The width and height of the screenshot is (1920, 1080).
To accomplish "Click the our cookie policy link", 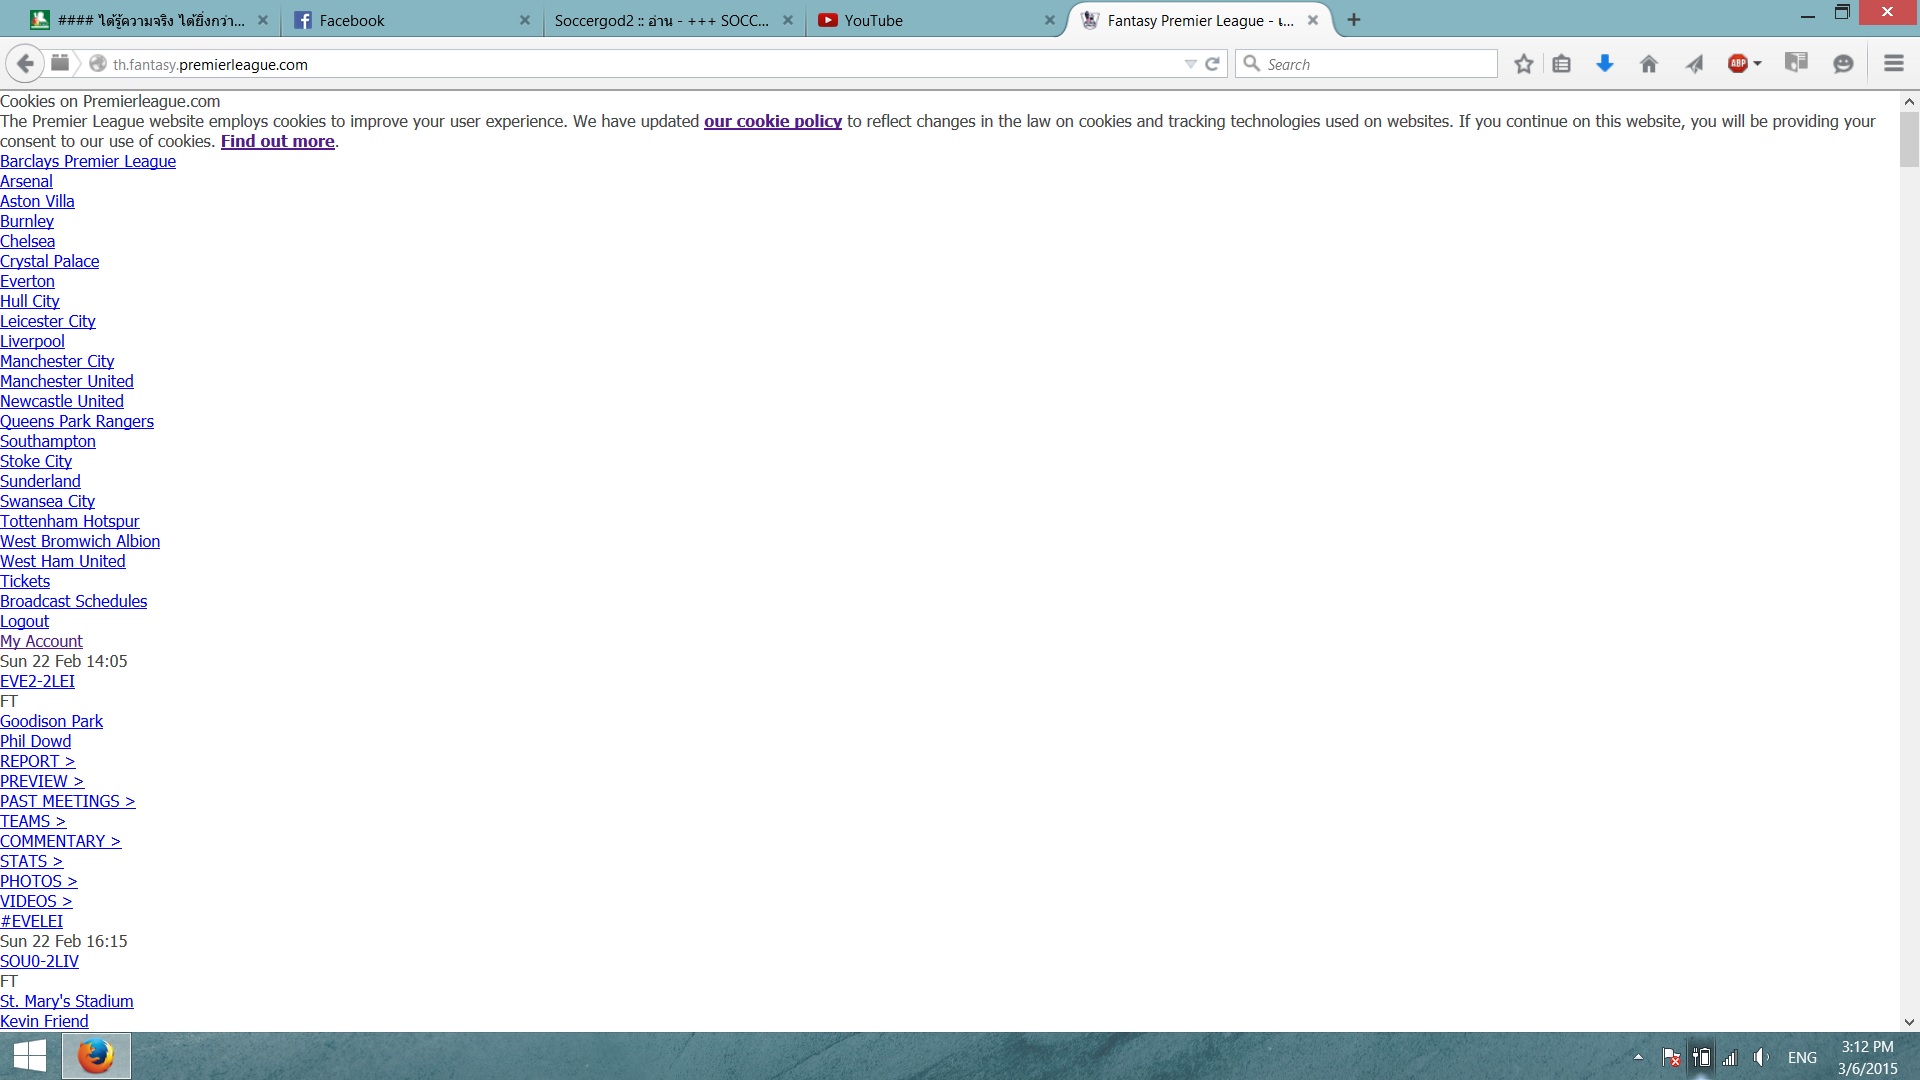I will tap(772, 121).
